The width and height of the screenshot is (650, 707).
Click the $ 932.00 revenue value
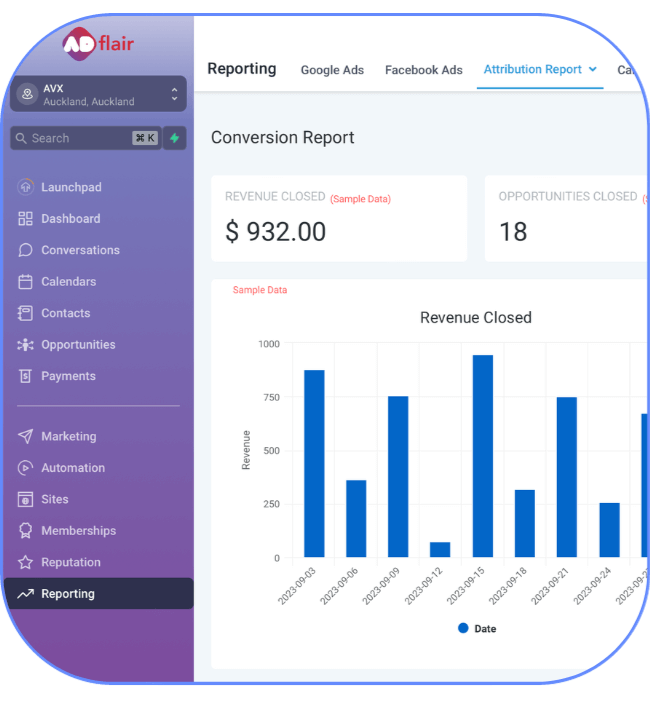click(x=275, y=232)
